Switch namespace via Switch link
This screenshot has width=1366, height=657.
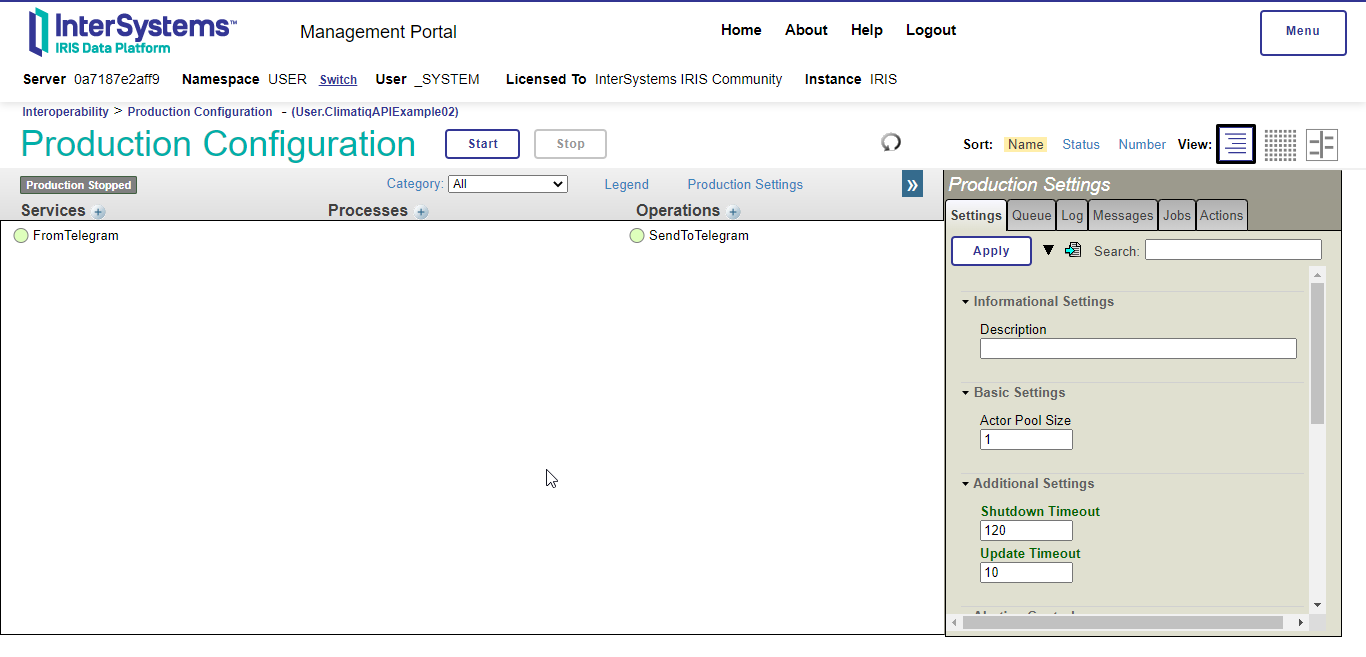[338, 80]
